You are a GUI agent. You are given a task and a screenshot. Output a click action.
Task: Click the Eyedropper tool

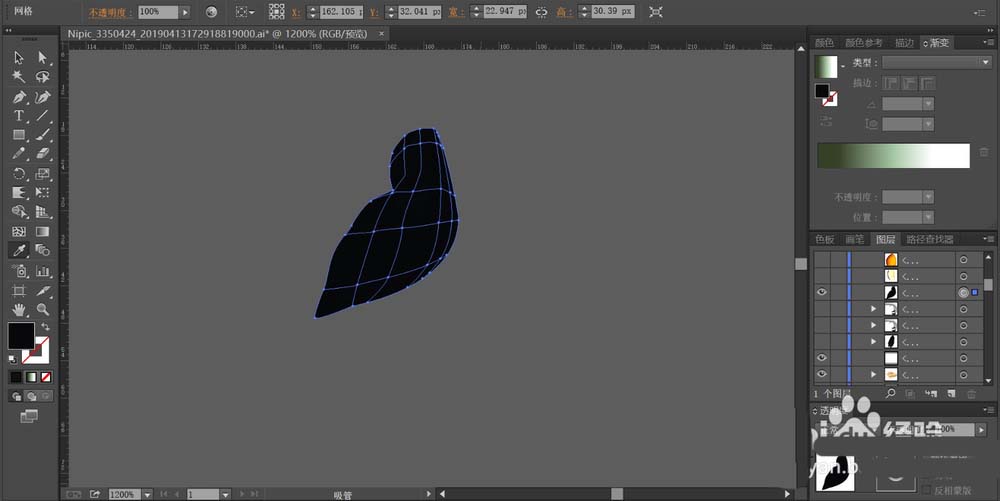pyautogui.click(x=18, y=250)
